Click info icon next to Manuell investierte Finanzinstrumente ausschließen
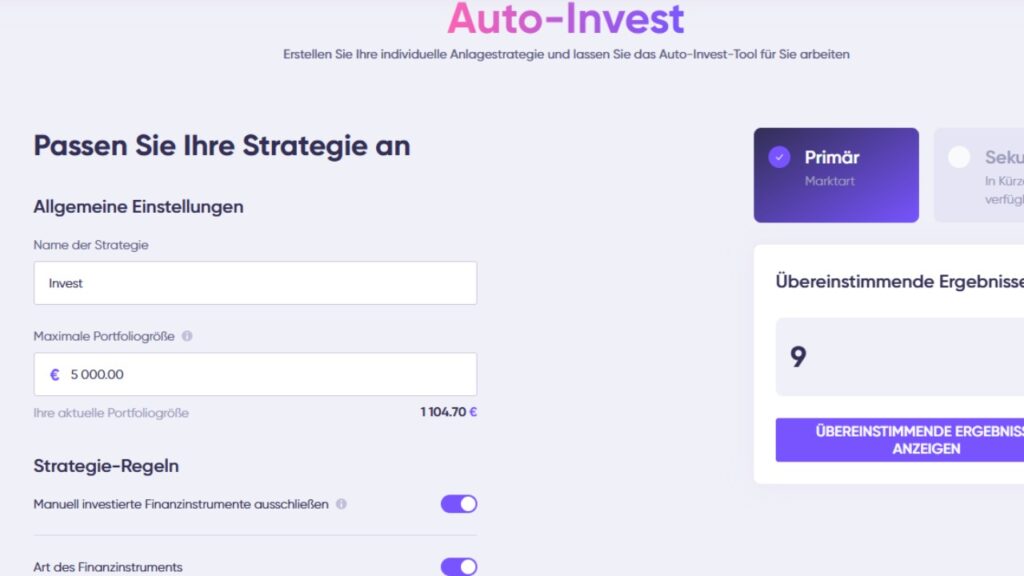Image resolution: width=1024 pixels, height=576 pixels. (341, 504)
